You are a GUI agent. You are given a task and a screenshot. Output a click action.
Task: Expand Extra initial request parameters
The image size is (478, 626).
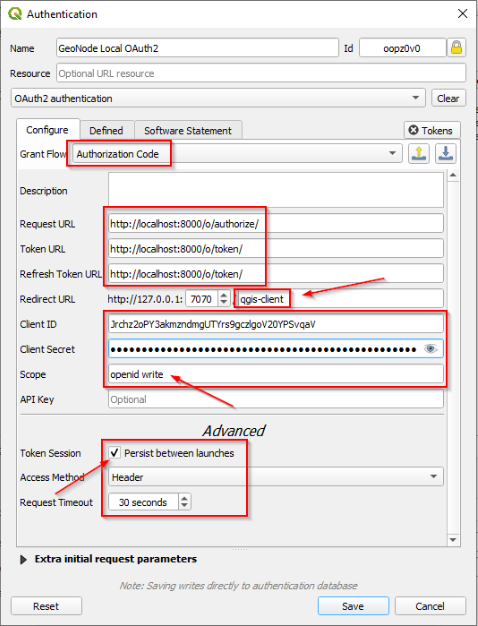click(x=24, y=559)
